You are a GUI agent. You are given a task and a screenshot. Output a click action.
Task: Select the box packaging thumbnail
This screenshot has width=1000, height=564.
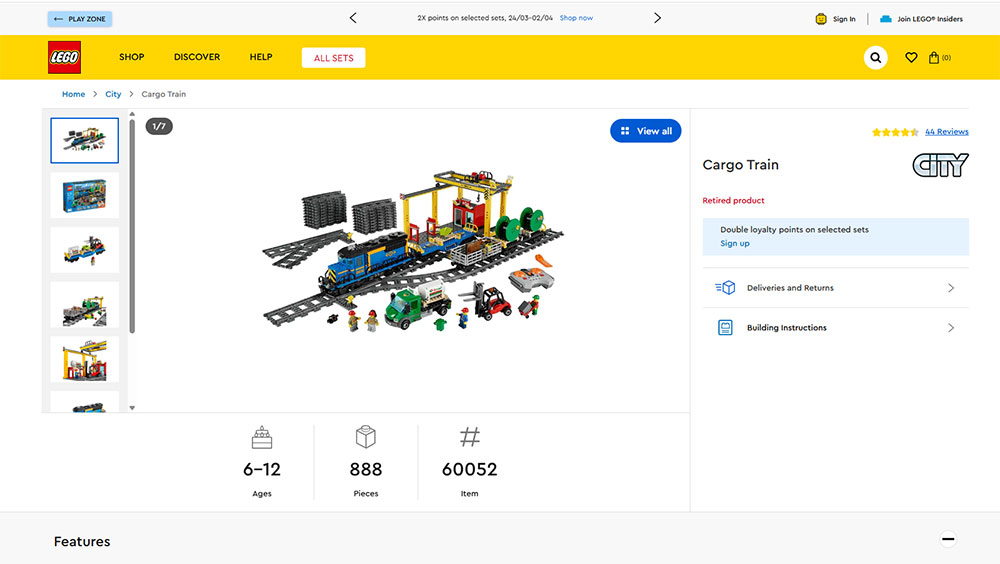click(84, 195)
